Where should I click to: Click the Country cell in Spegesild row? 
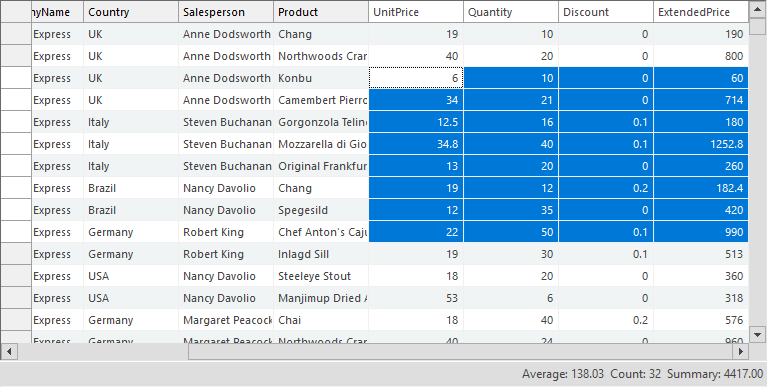(131, 210)
